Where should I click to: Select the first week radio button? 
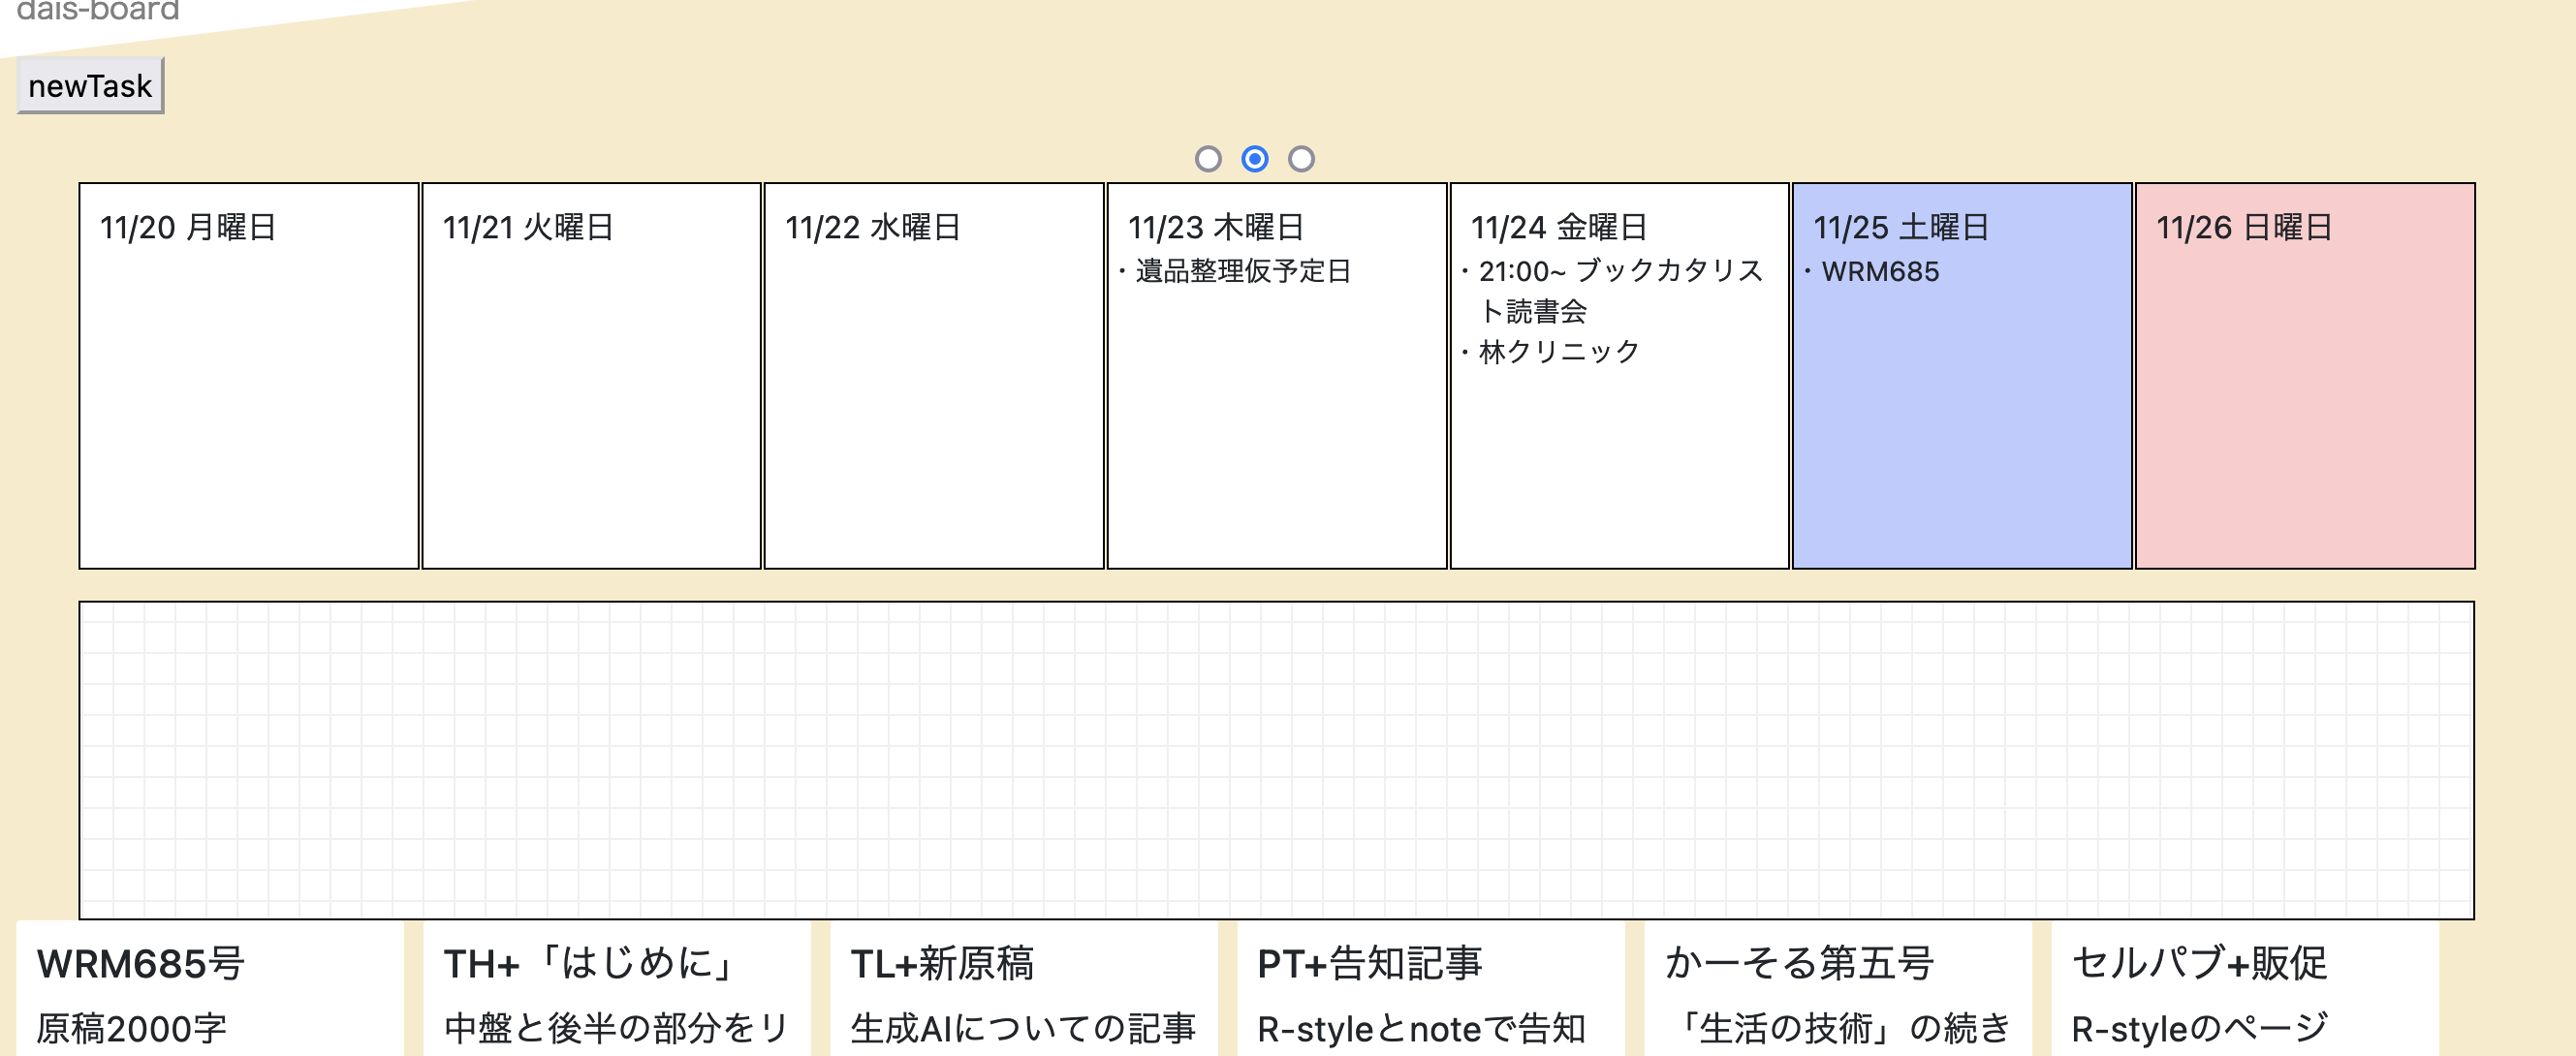coord(1208,159)
